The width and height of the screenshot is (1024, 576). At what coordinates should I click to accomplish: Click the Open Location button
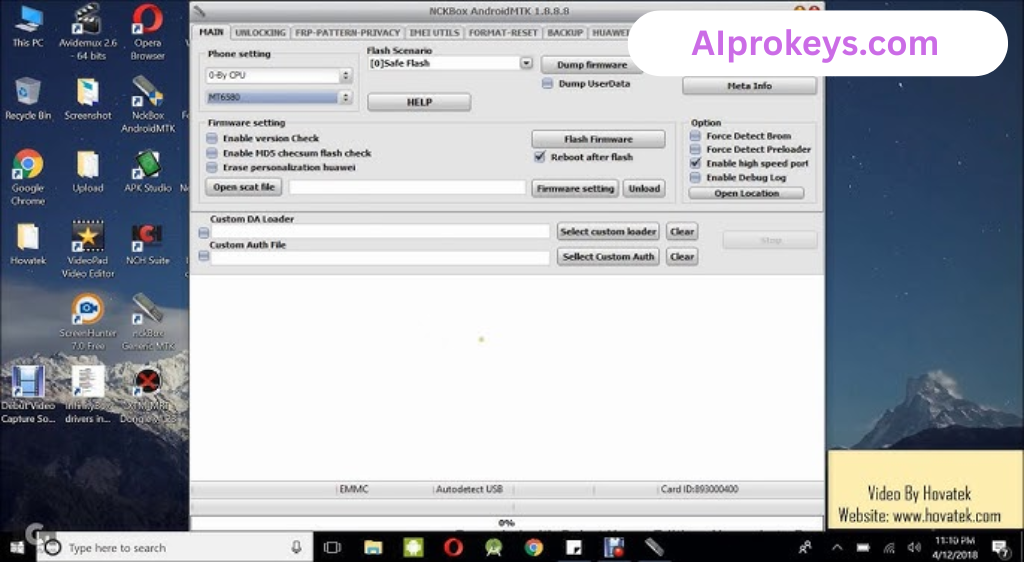(x=746, y=193)
